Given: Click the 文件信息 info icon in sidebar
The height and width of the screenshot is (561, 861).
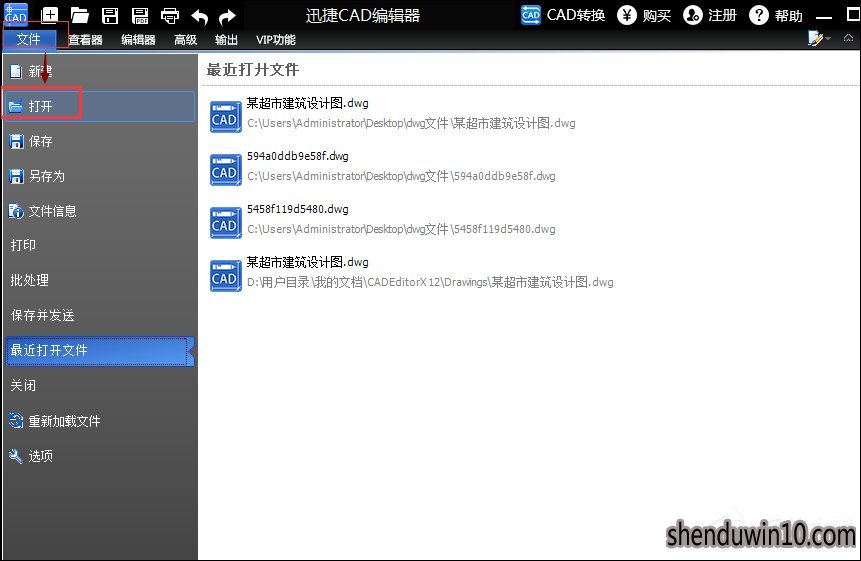Looking at the screenshot, I should pos(16,211).
